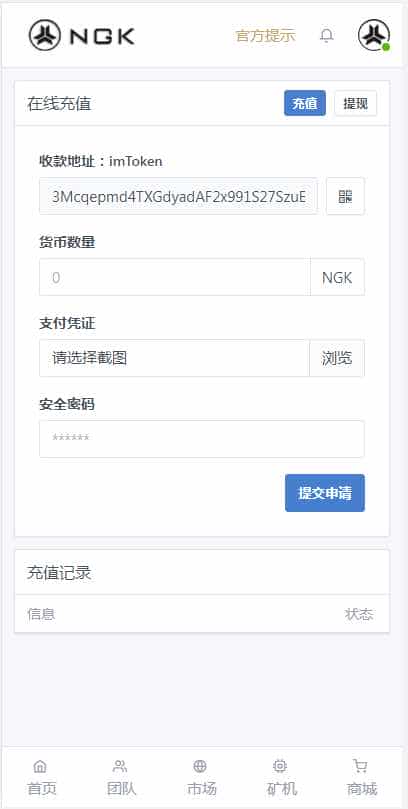The width and height of the screenshot is (408, 809).
Task: Switch to the 充值 recharge tab
Action: 305,103
